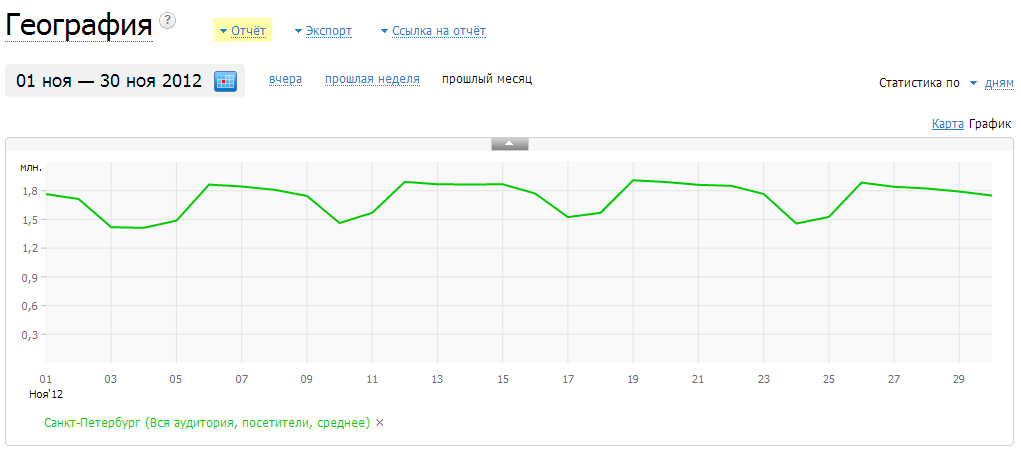Click the 03 date label on x-axis
Image resolution: width=1021 pixels, height=449 pixels.
tap(111, 379)
